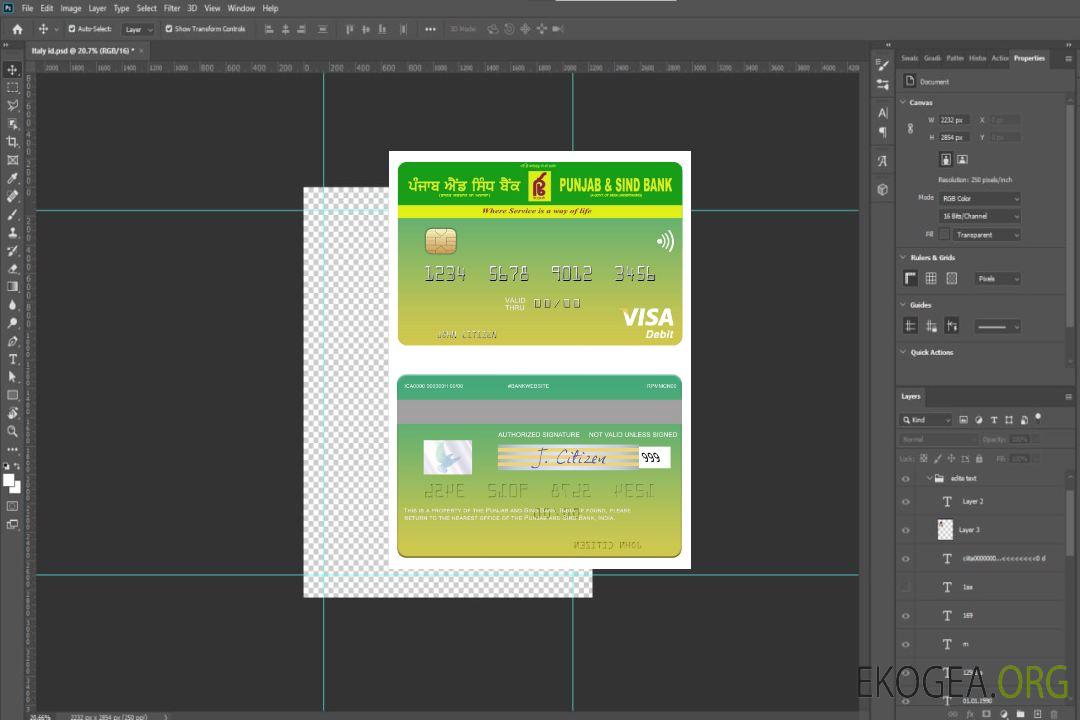The image size is (1080, 720).
Task: Hide the 'edite text' group
Action: point(906,479)
